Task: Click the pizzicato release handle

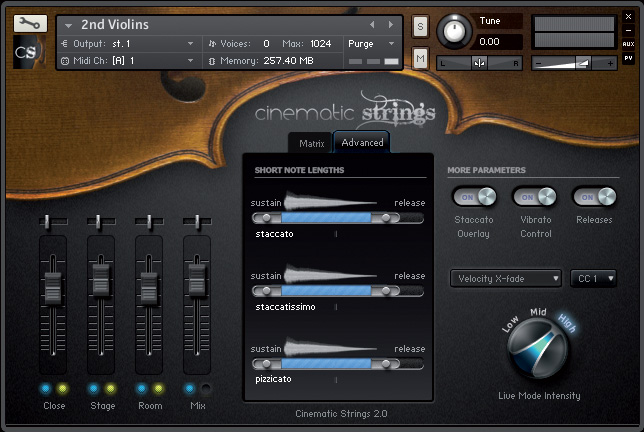Action: (x=386, y=363)
